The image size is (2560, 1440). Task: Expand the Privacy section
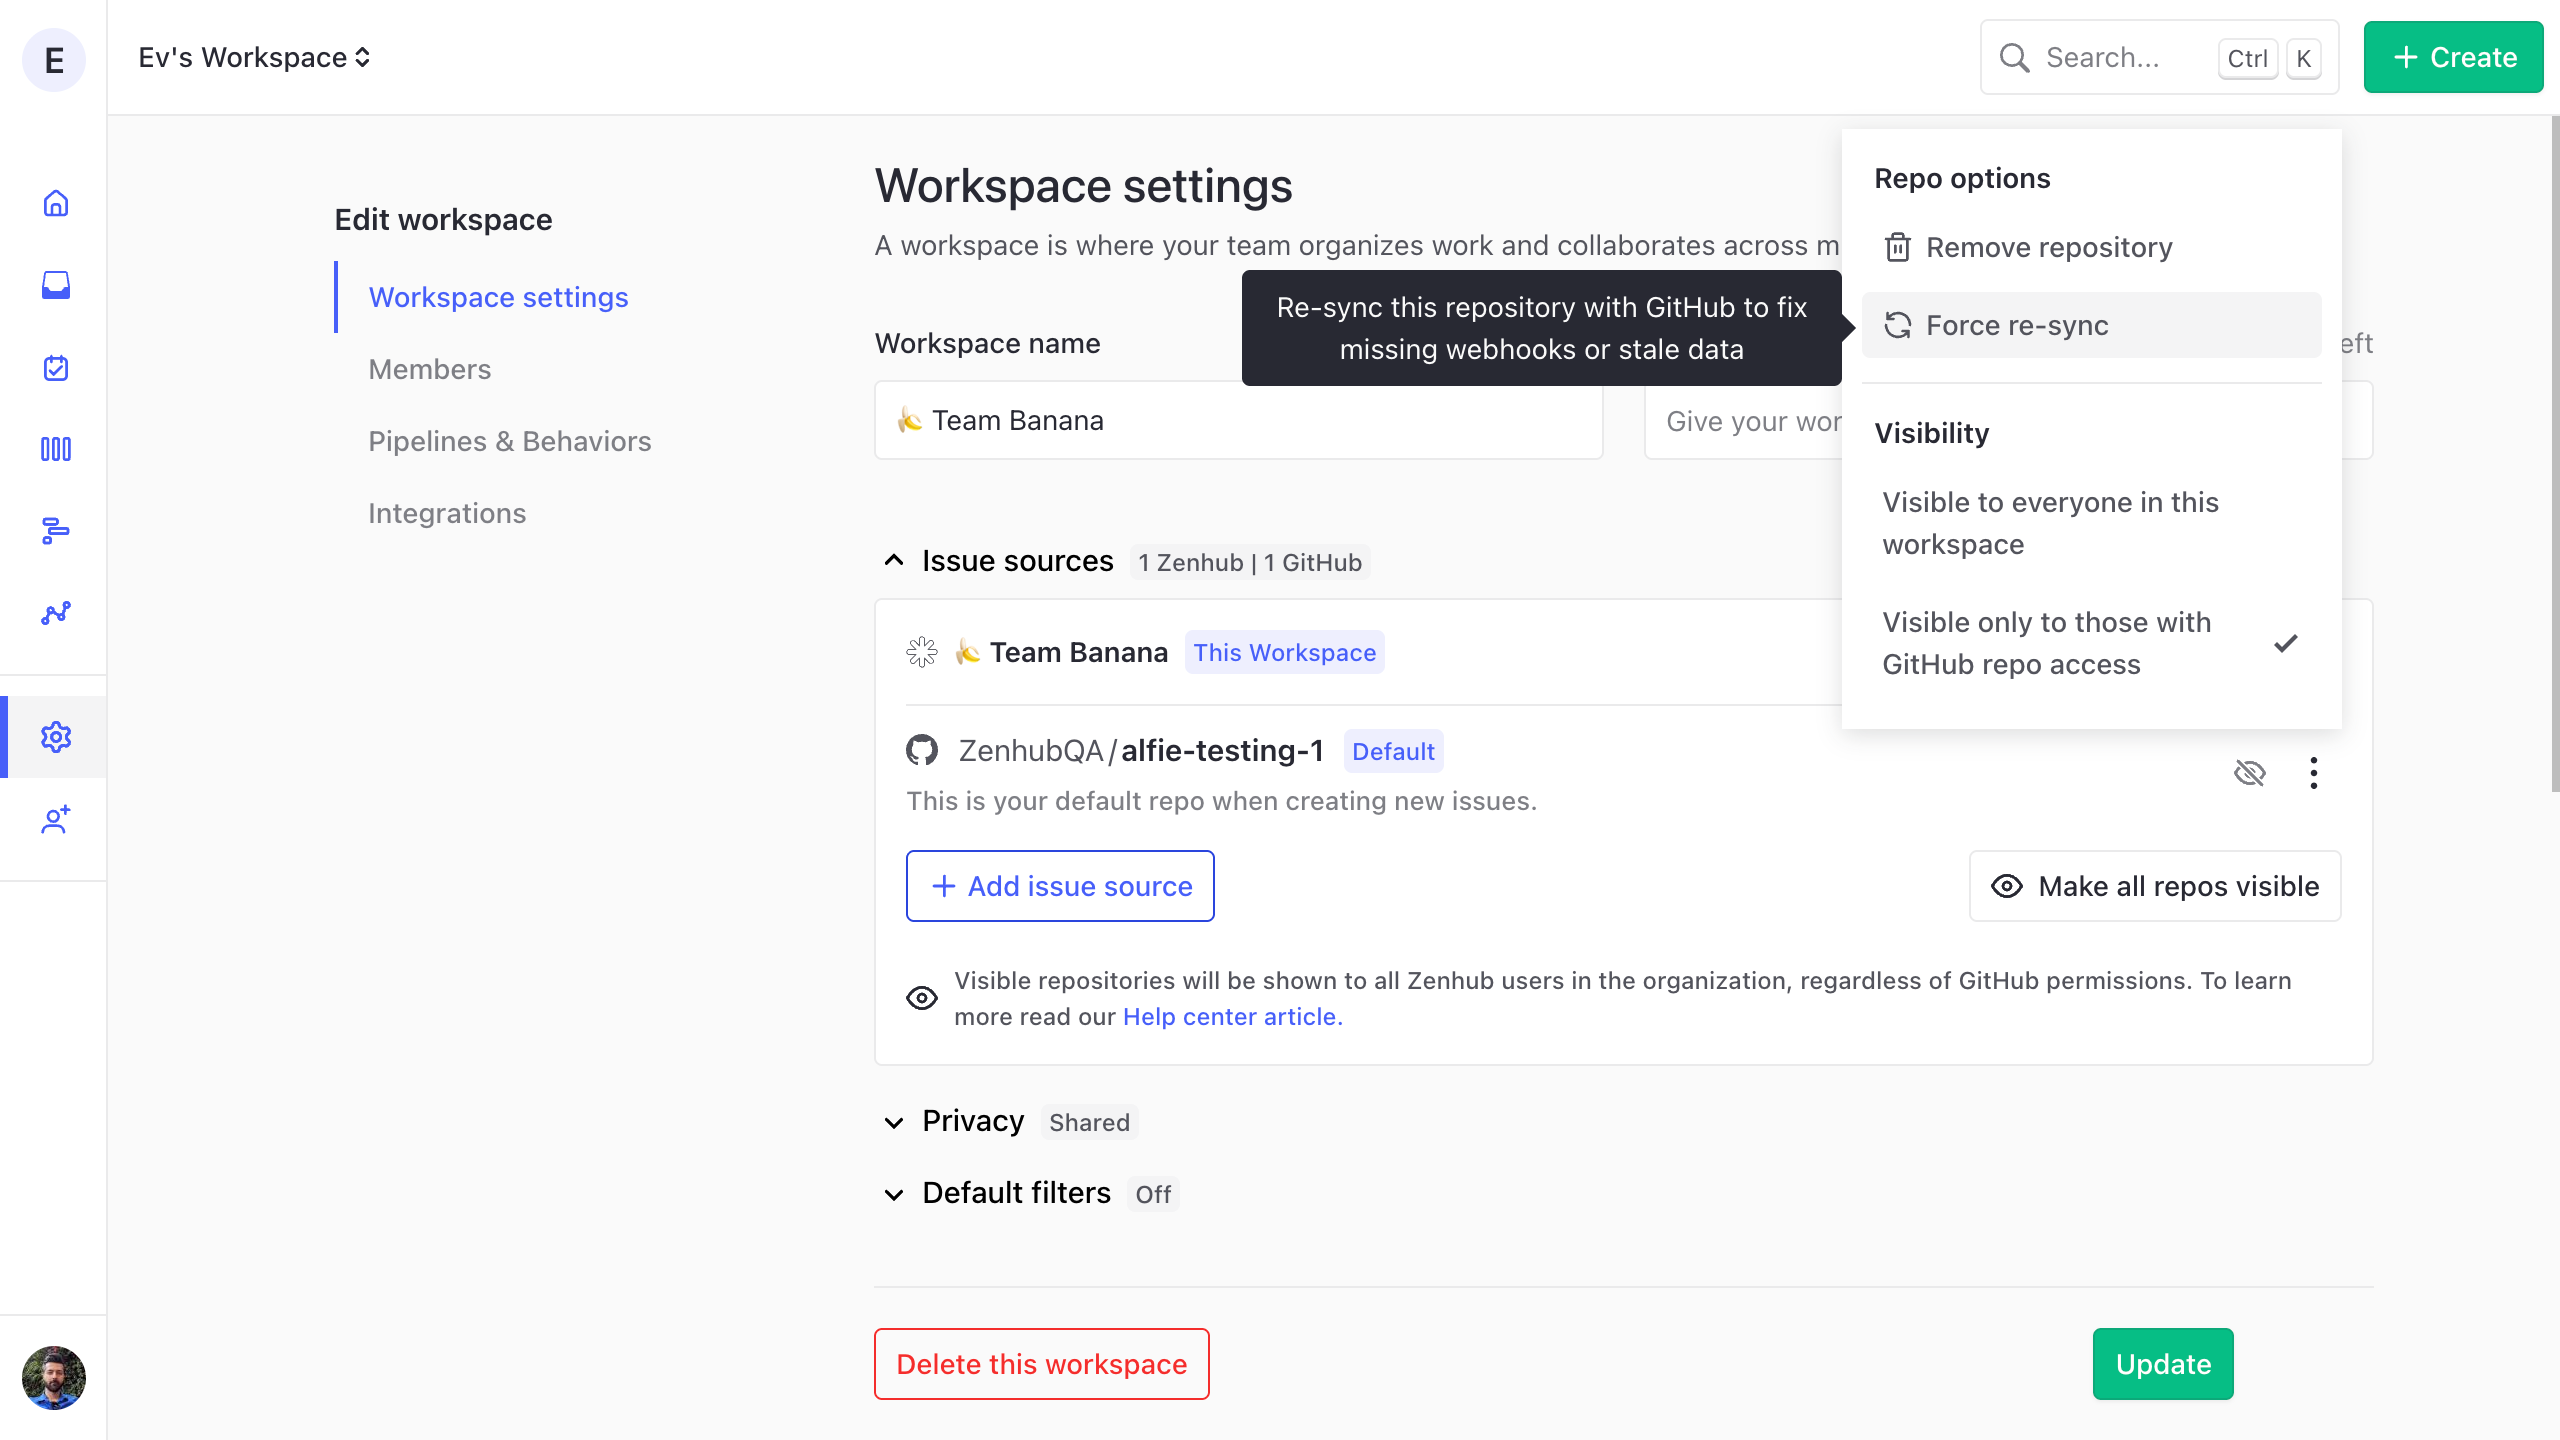click(x=894, y=1122)
